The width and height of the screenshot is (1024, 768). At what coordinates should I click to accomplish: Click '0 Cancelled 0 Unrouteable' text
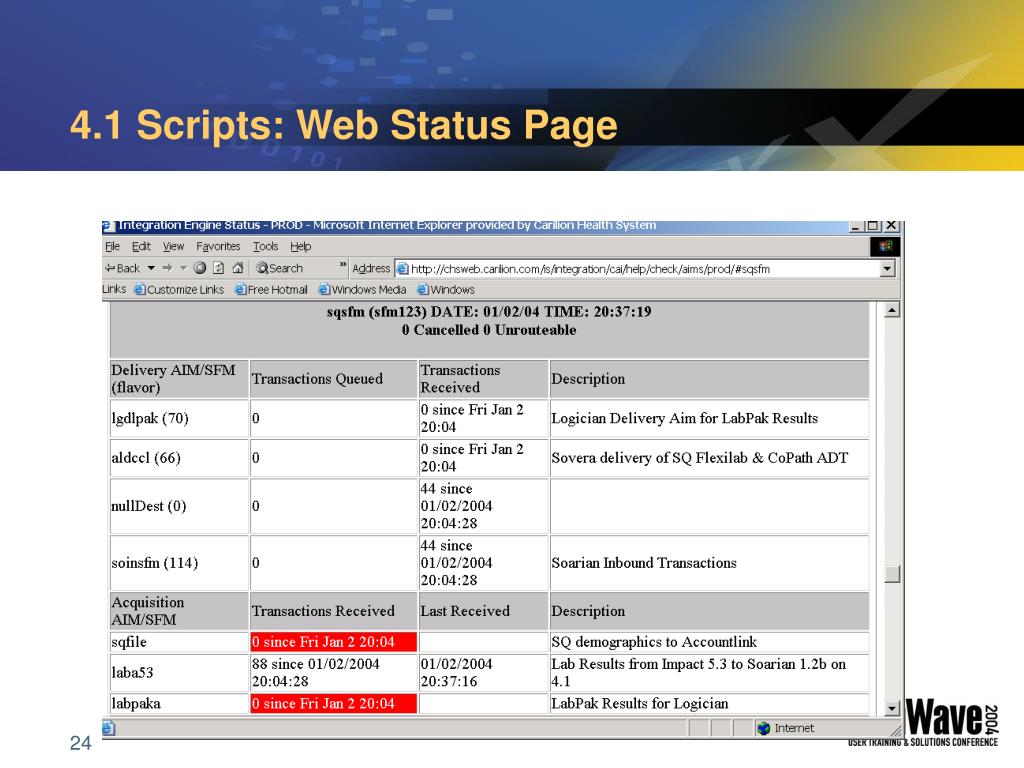pos(489,330)
